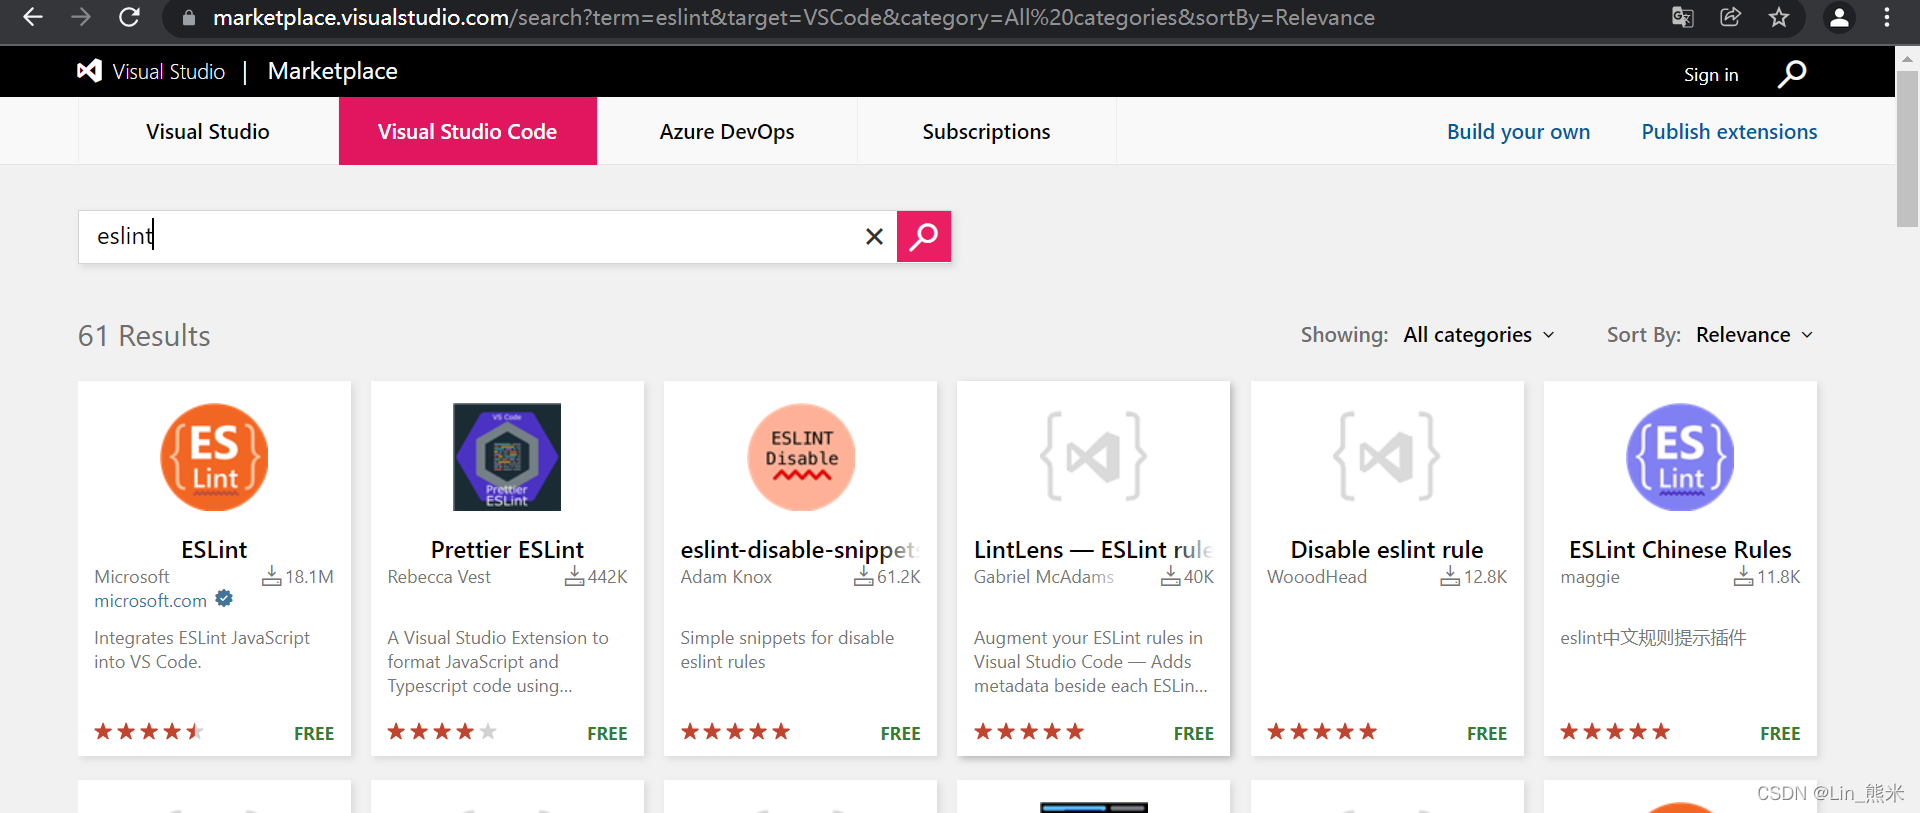
Task: Click the ESLint star rating
Action: click(x=148, y=732)
